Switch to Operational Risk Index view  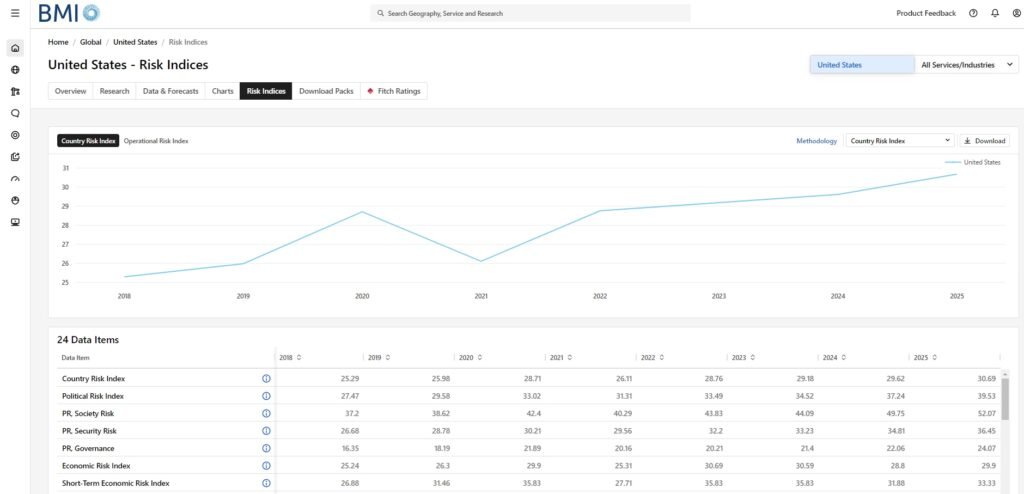pos(156,141)
